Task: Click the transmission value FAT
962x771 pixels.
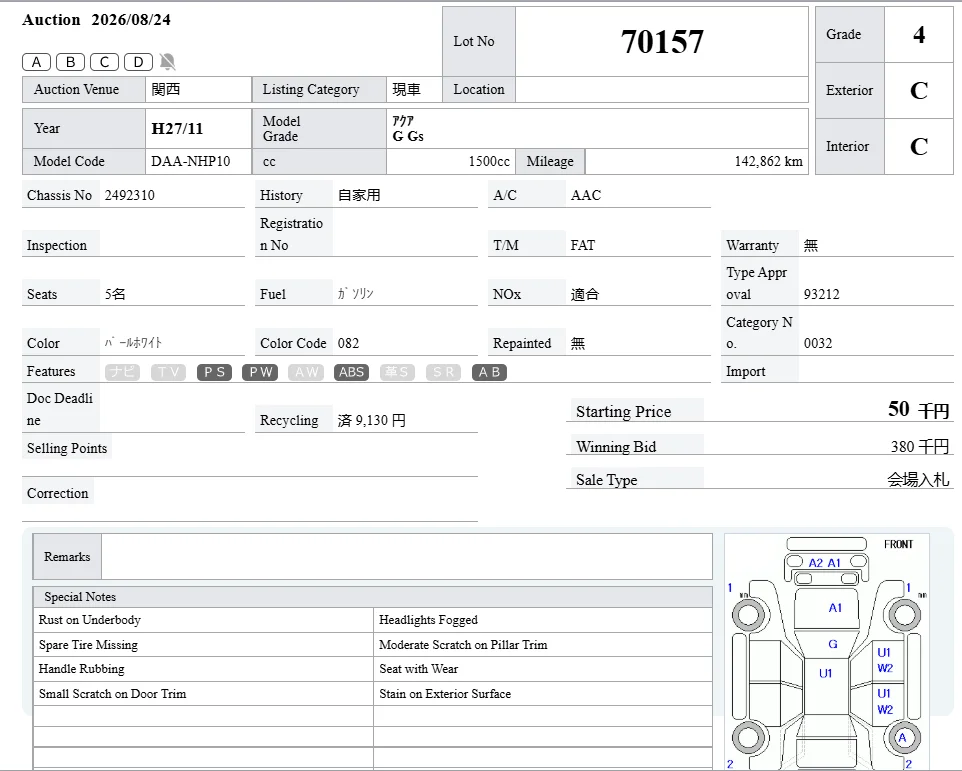Action: click(582, 245)
